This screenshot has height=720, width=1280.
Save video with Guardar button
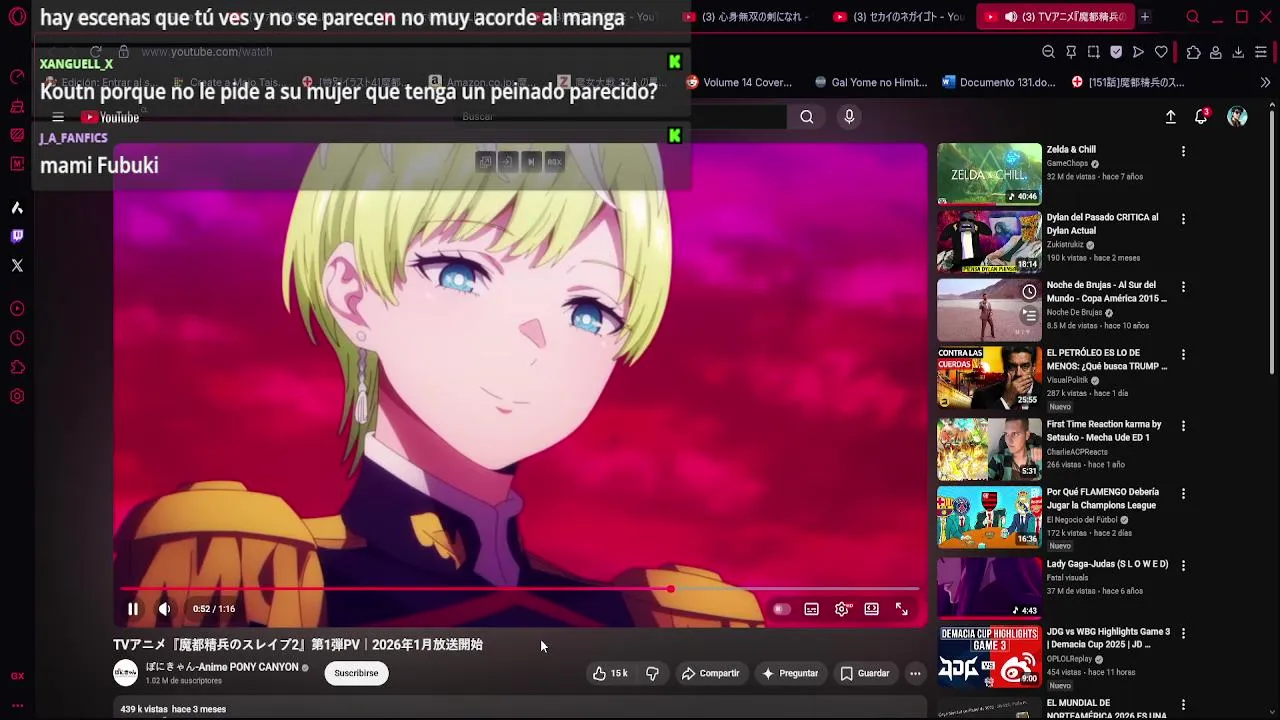[865, 673]
